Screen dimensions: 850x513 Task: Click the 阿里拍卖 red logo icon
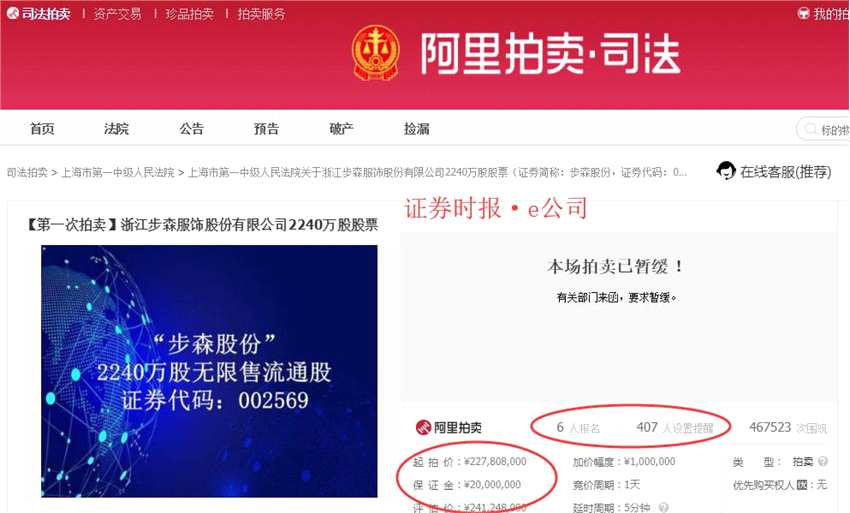423,427
